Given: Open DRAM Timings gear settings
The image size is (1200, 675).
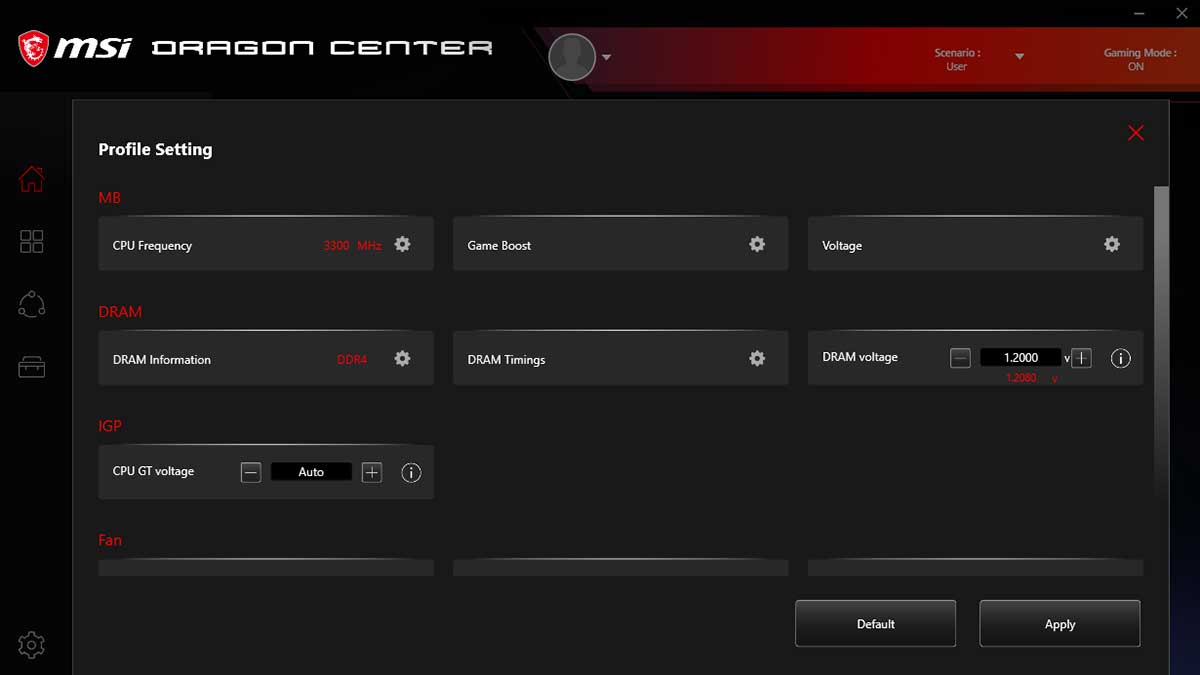Looking at the screenshot, I should click(x=757, y=359).
